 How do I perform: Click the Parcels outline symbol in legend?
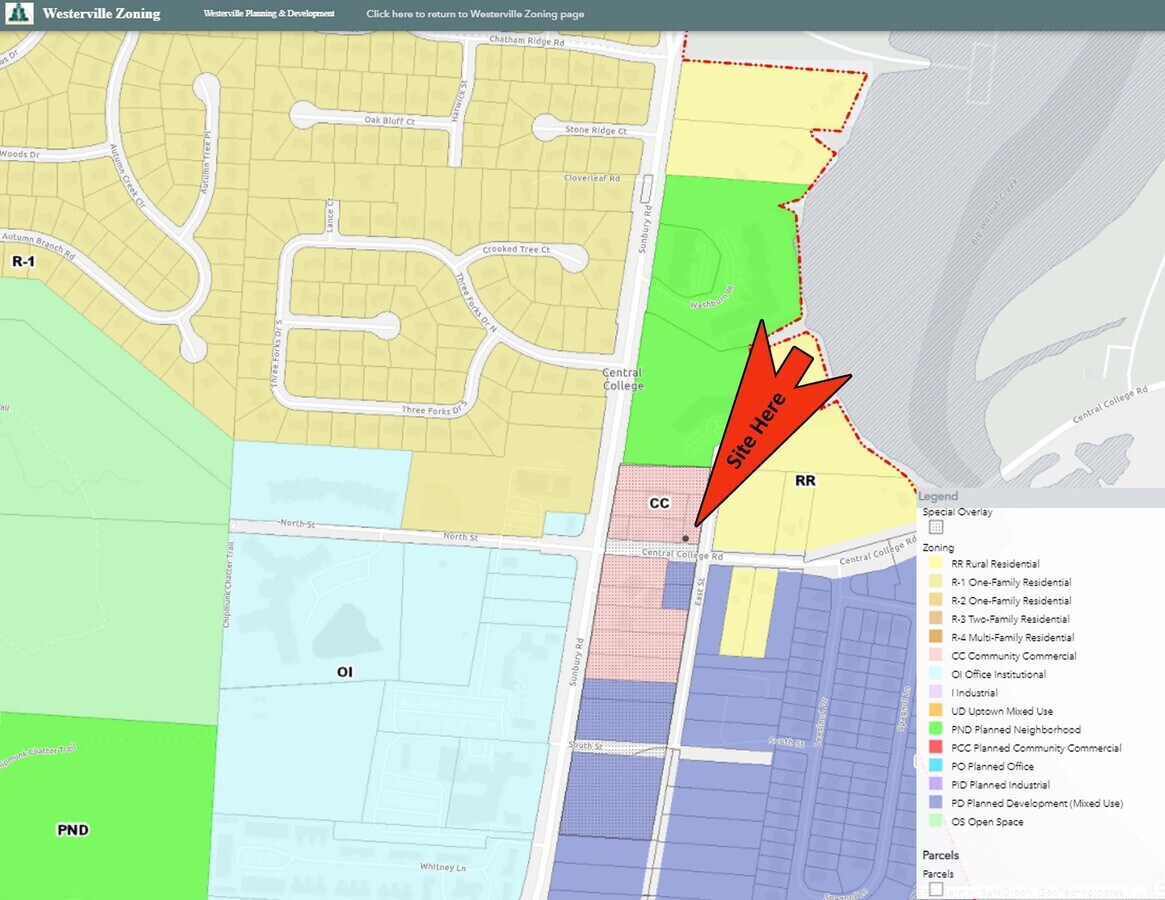click(935, 888)
